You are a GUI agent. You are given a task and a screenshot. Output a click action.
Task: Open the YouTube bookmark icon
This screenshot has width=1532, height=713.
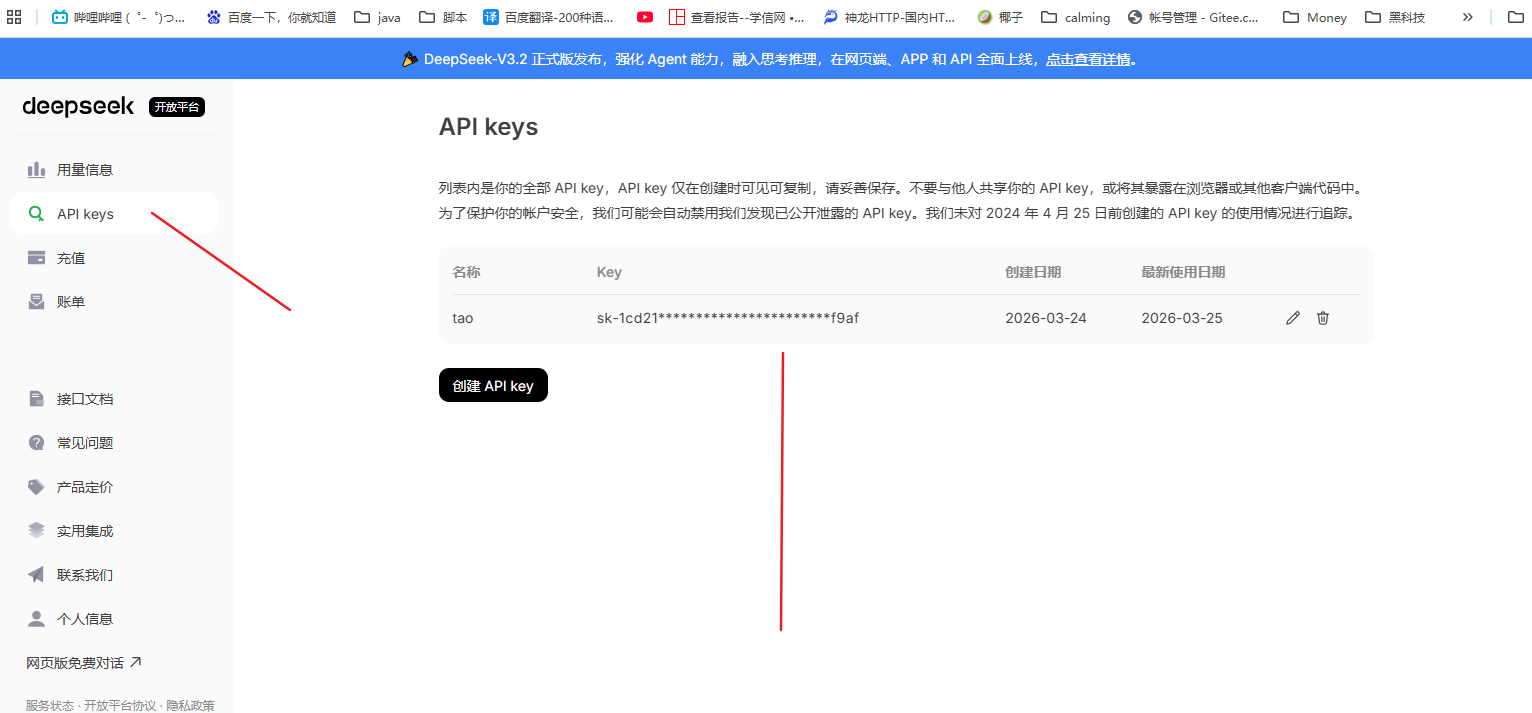(x=645, y=17)
